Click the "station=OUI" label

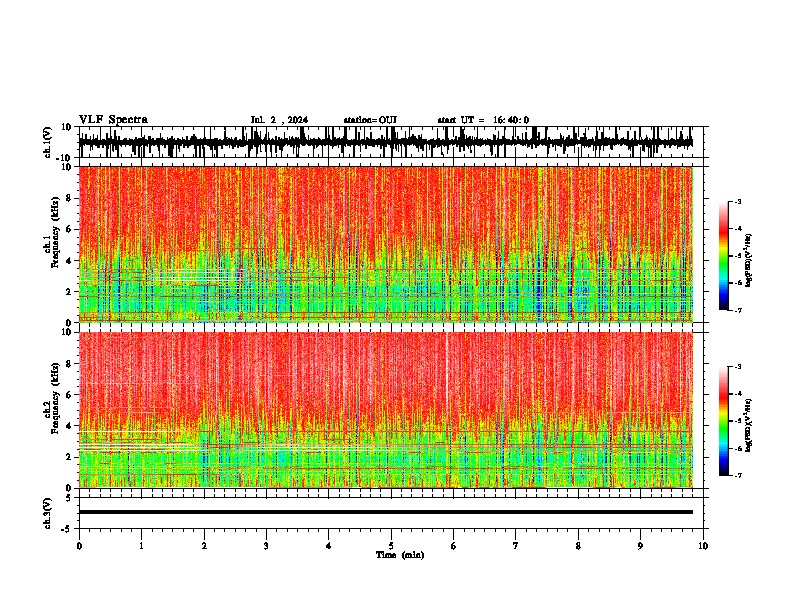pos(370,120)
